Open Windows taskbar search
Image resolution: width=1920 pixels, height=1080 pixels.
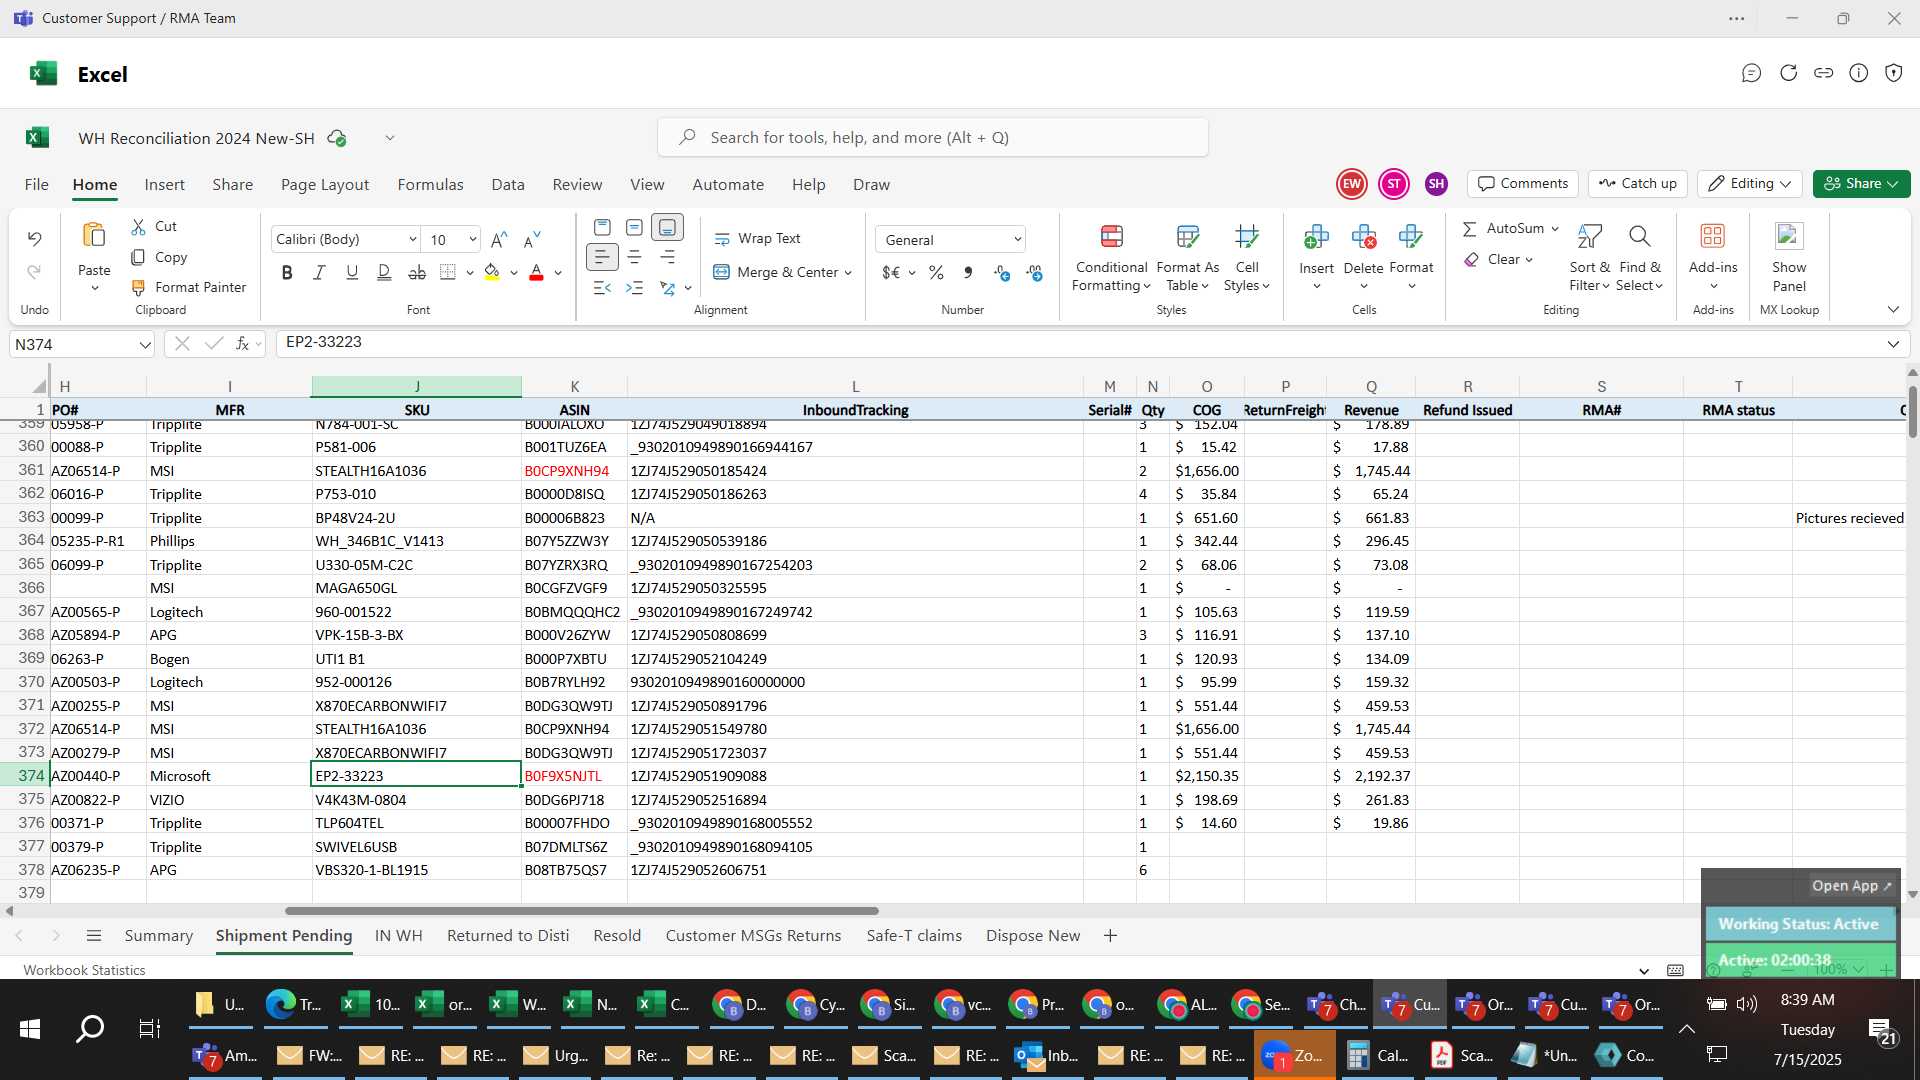tap(90, 1029)
